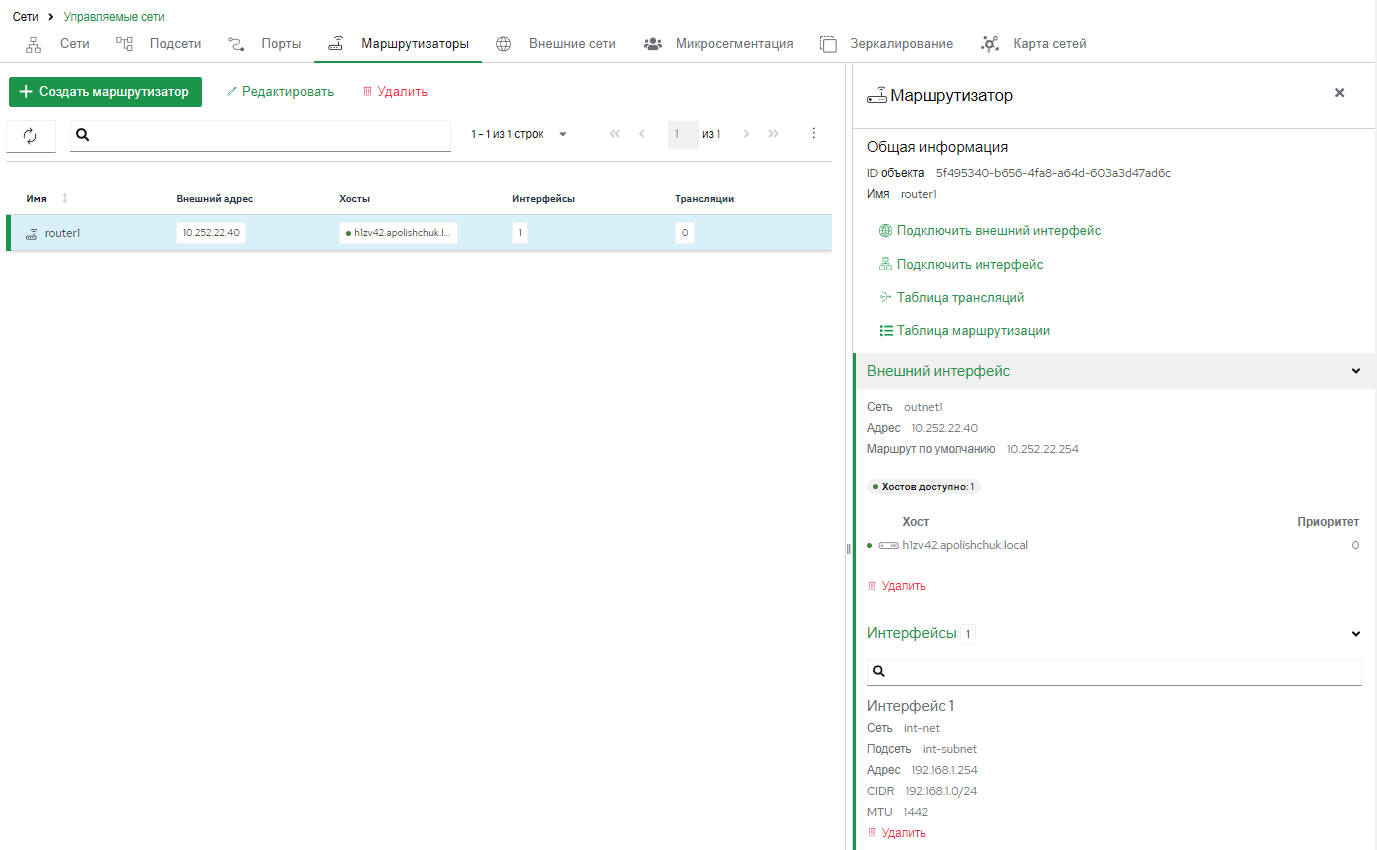
Task: Click the object ID value
Action: 1052,173
